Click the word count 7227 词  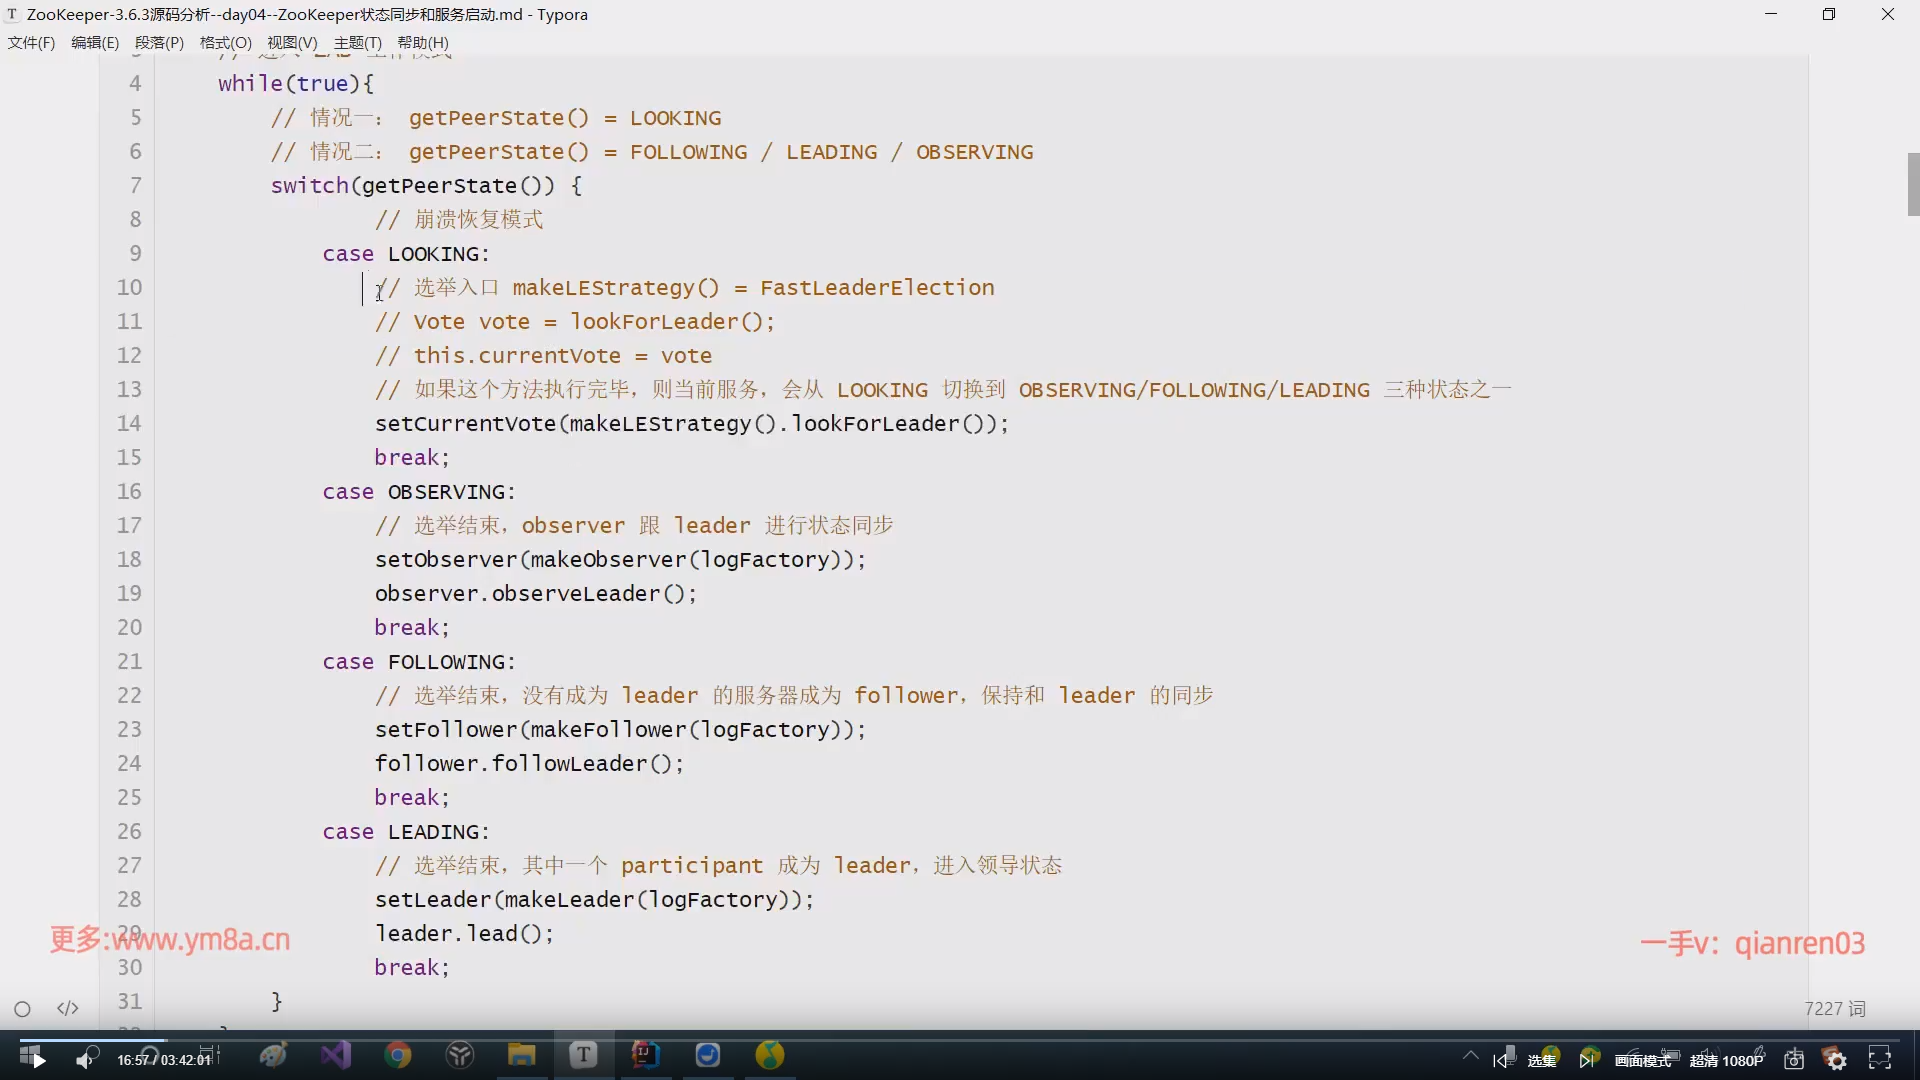[x=1834, y=1008]
